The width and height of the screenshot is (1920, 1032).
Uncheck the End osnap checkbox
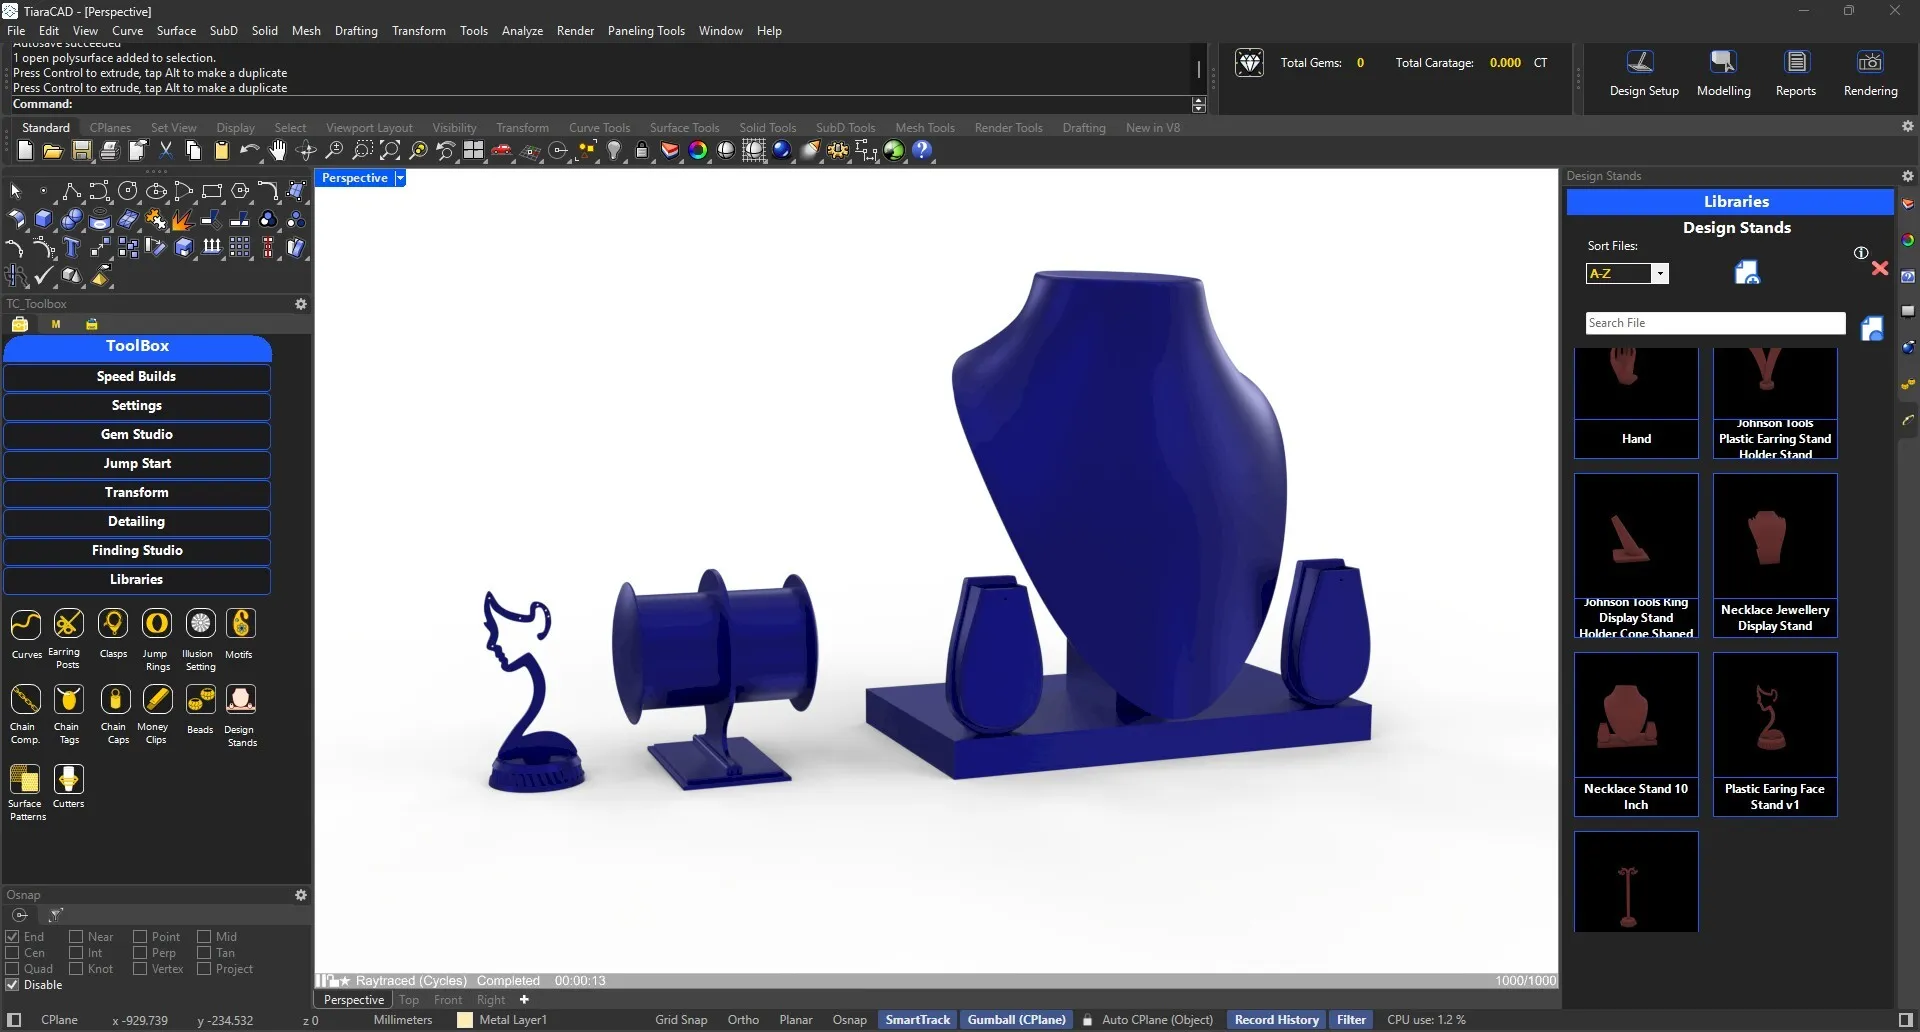[x=13, y=937]
